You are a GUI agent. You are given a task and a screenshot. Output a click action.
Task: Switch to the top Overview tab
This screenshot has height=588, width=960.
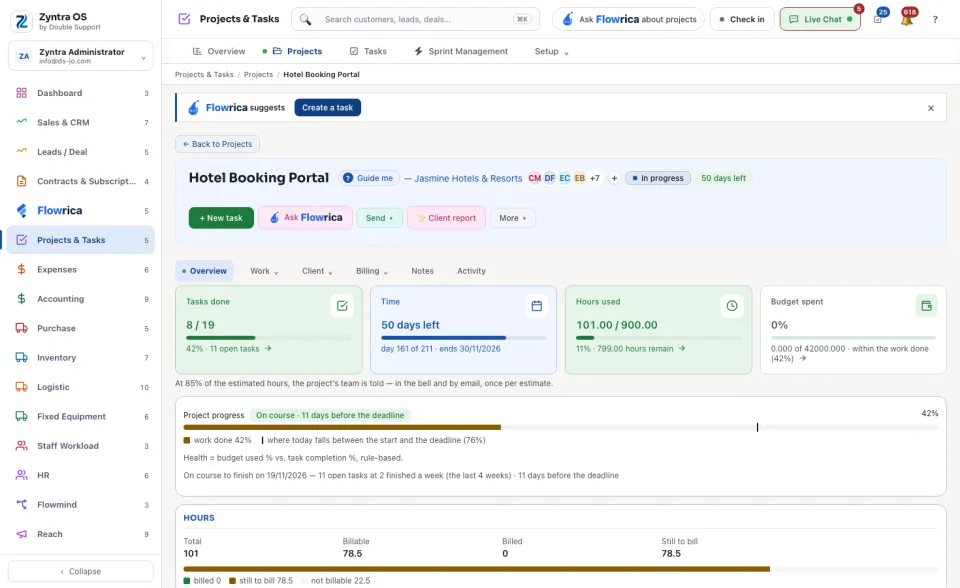219,51
